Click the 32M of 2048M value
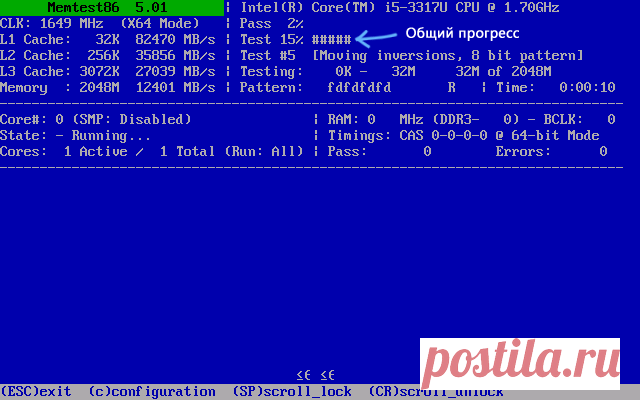Image resolution: width=640 pixels, height=400 pixels. coord(503,71)
